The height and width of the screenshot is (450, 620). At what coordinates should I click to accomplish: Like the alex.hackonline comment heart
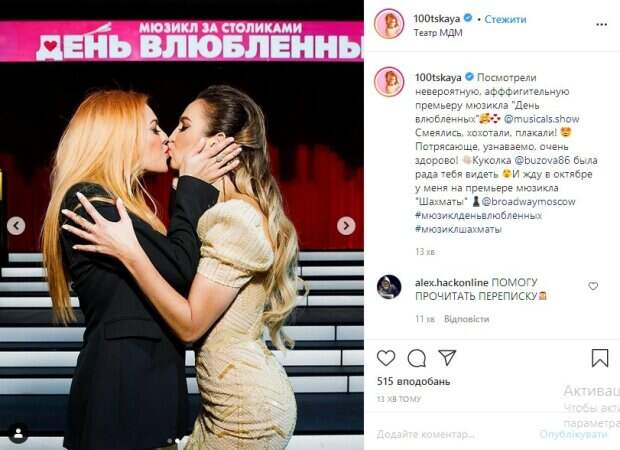click(593, 286)
